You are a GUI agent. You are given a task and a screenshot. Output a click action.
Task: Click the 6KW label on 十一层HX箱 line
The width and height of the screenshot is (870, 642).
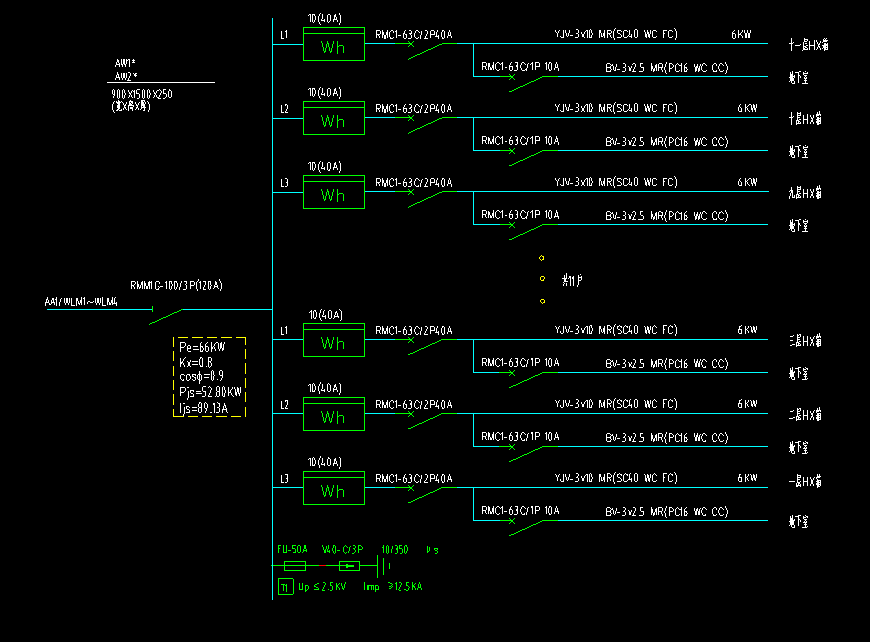point(741,34)
